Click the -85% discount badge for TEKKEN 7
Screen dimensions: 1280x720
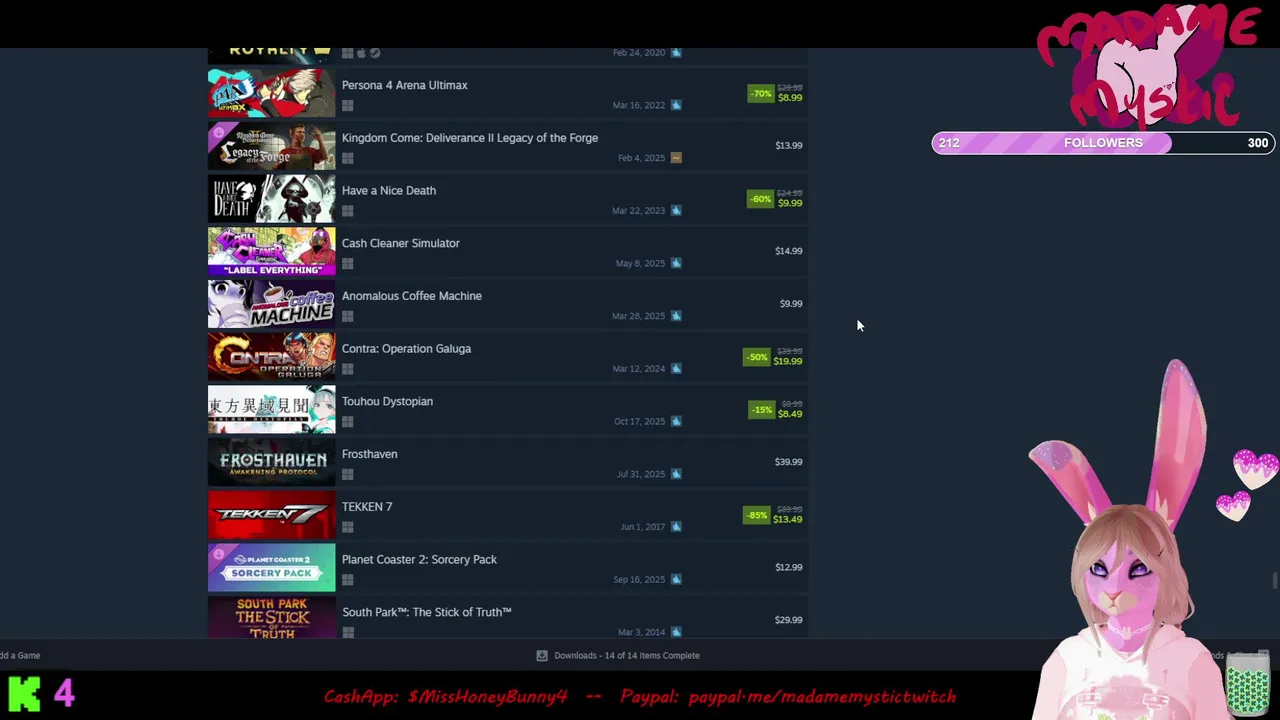(757, 515)
